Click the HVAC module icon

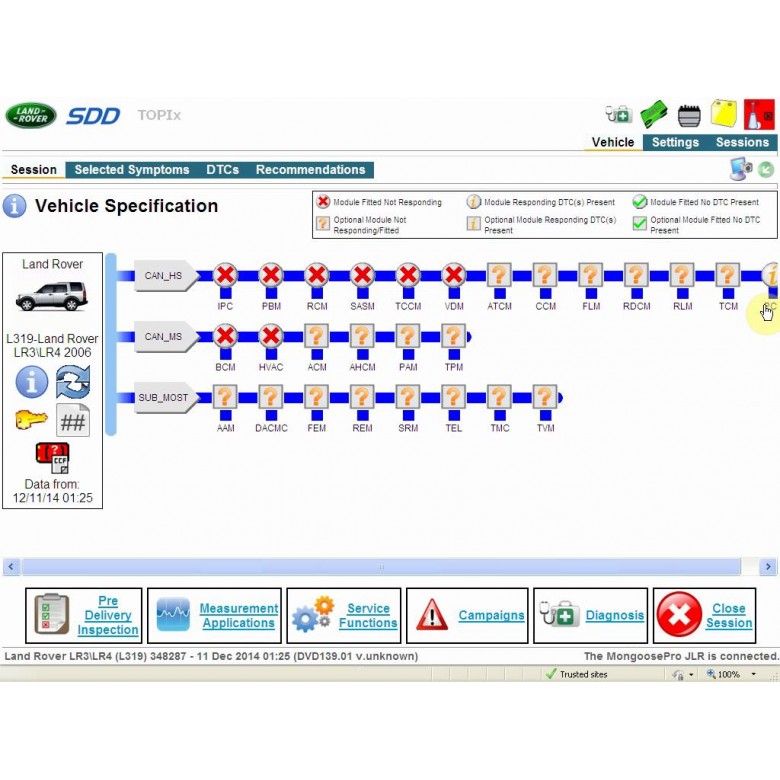(271, 336)
